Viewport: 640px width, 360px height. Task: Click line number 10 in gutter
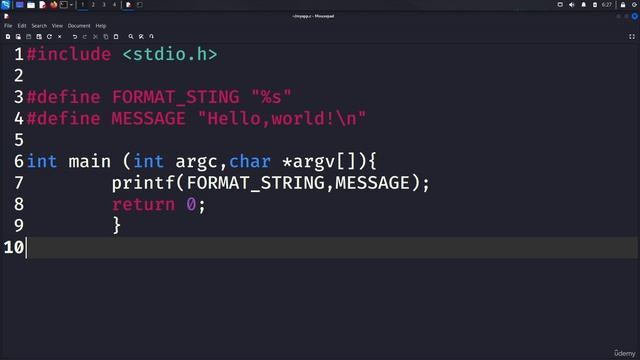(x=13, y=247)
